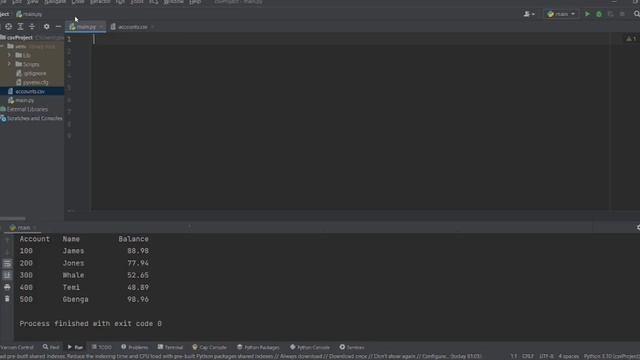Viewport: 640px width, 360px height.
Task: Select the .gitignore file in the tree
Action: tap(31, 73)
